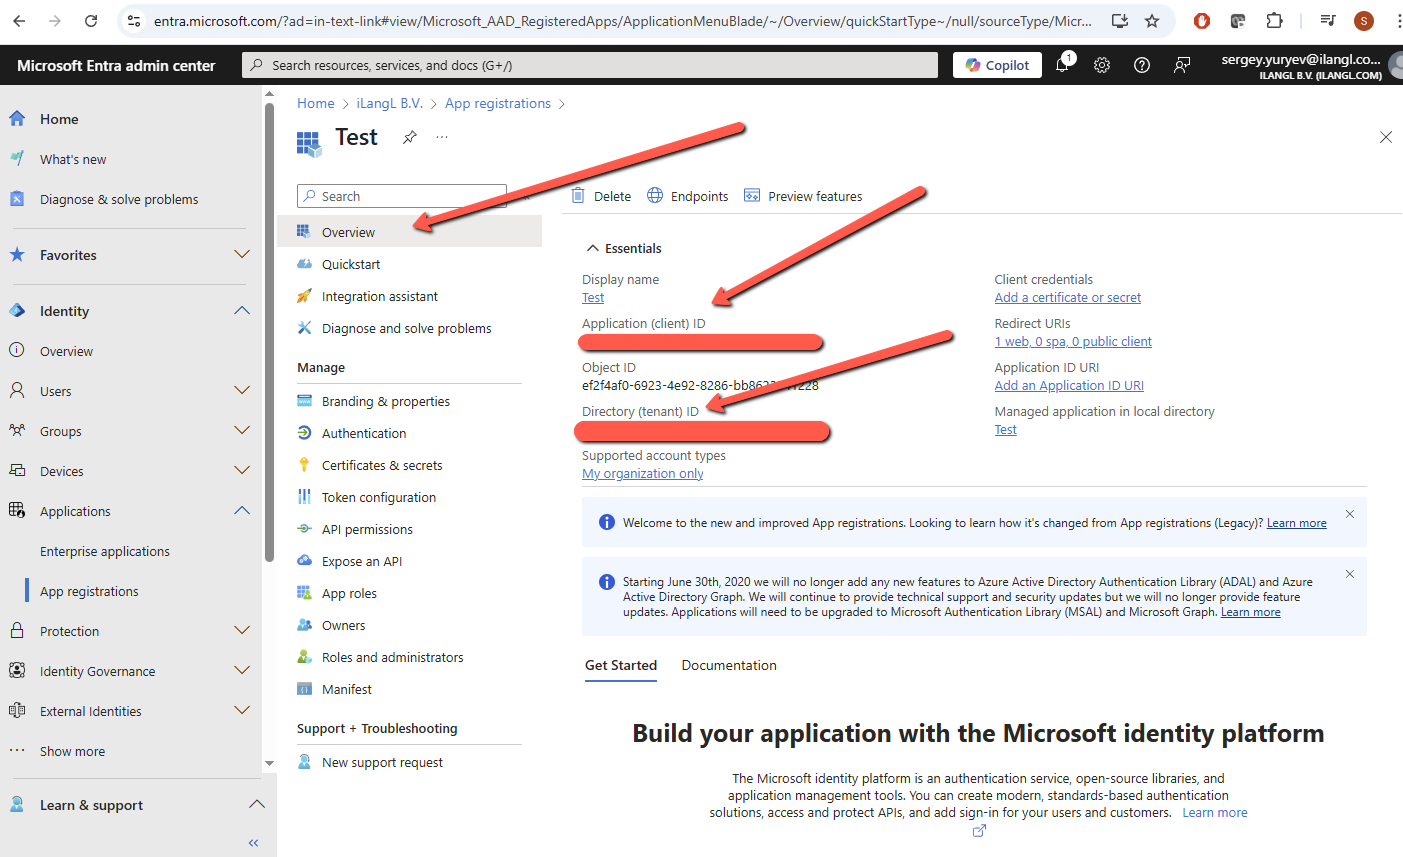
Task: Delete the Test app registration
Action: (x=601, y=196)
